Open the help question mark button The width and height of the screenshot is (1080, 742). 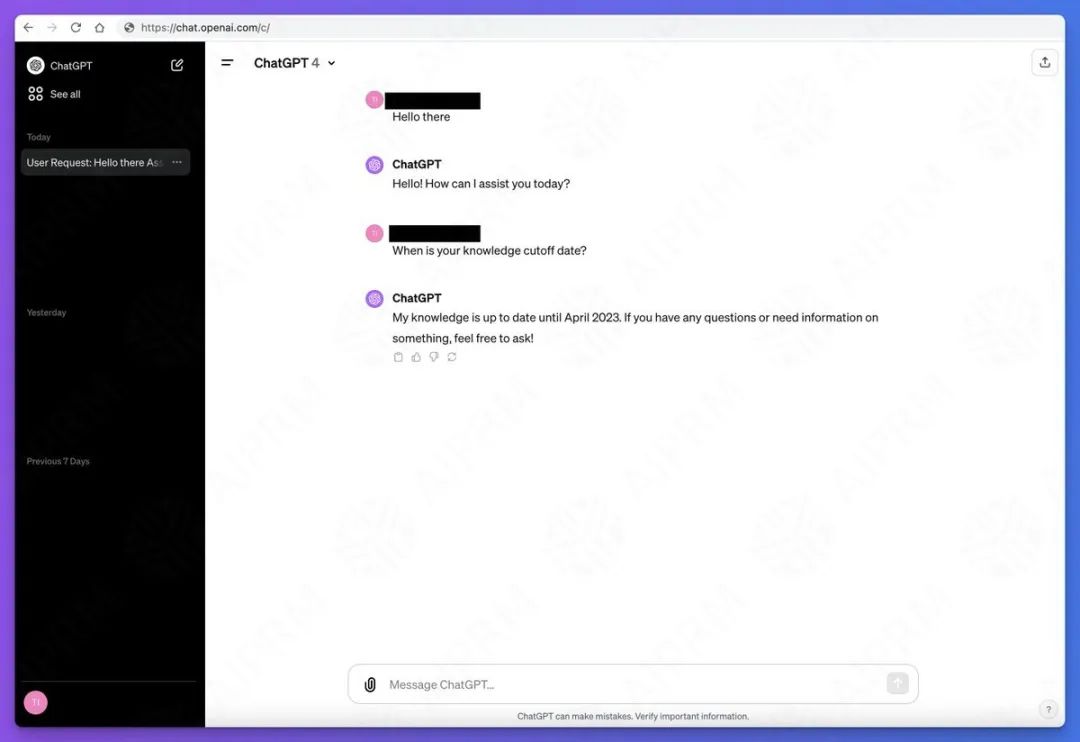coord(1048,709)
